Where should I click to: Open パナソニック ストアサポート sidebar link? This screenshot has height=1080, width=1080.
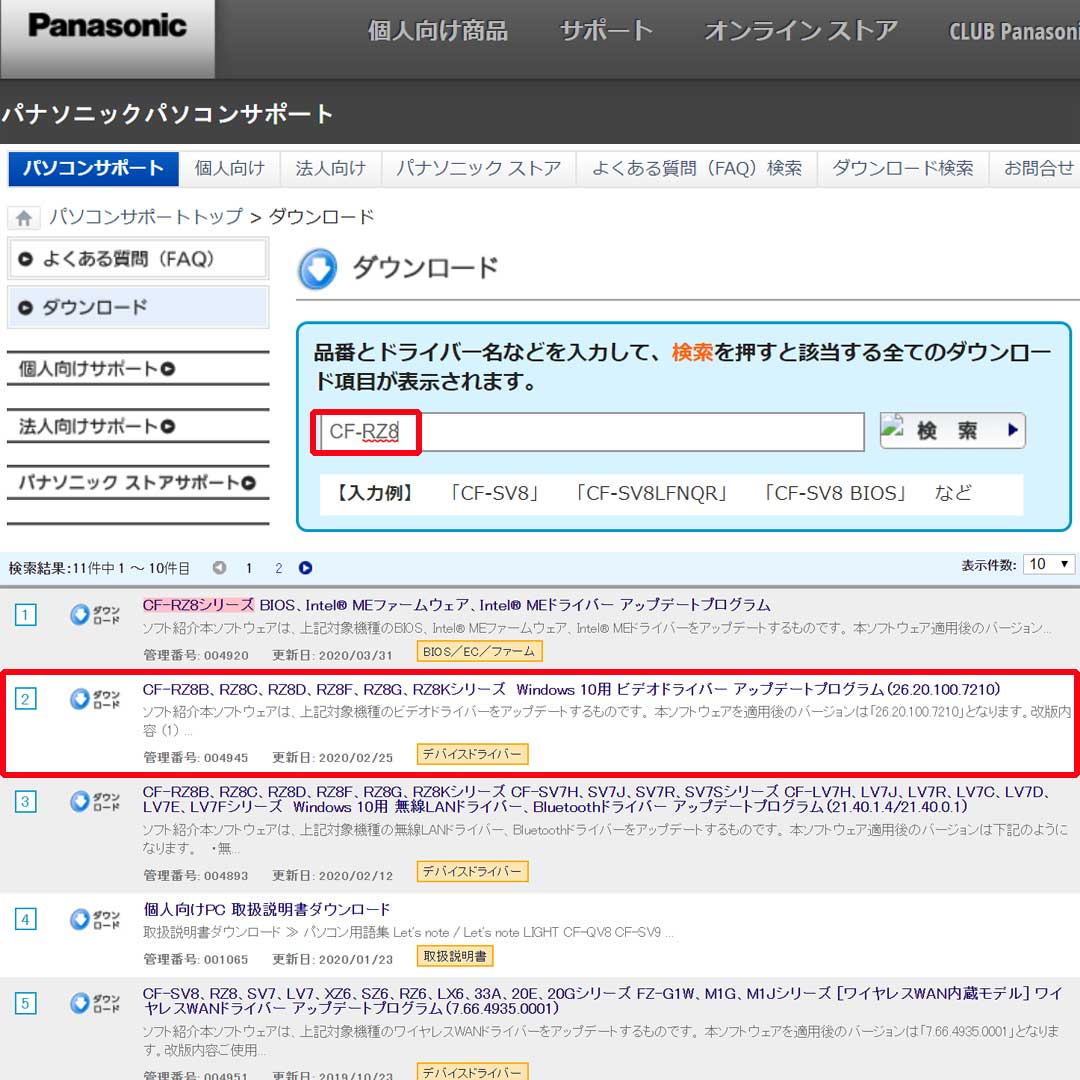click(137, 483)
